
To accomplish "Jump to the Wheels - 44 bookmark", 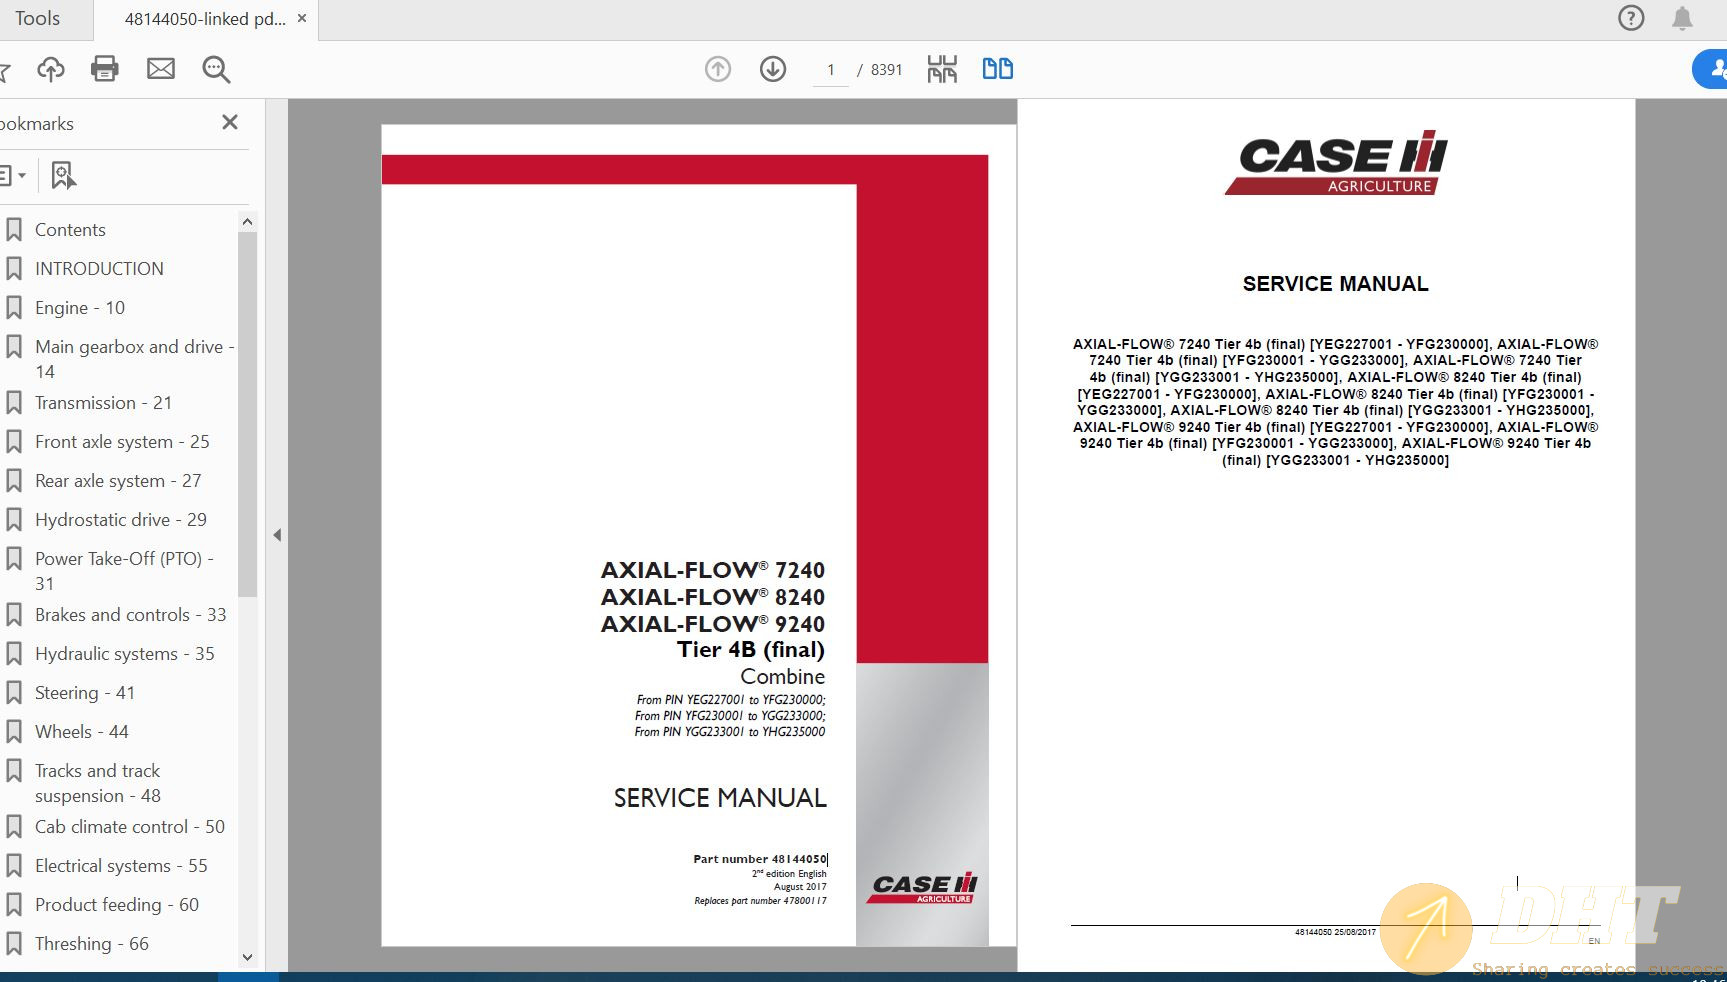I will 82,732.
